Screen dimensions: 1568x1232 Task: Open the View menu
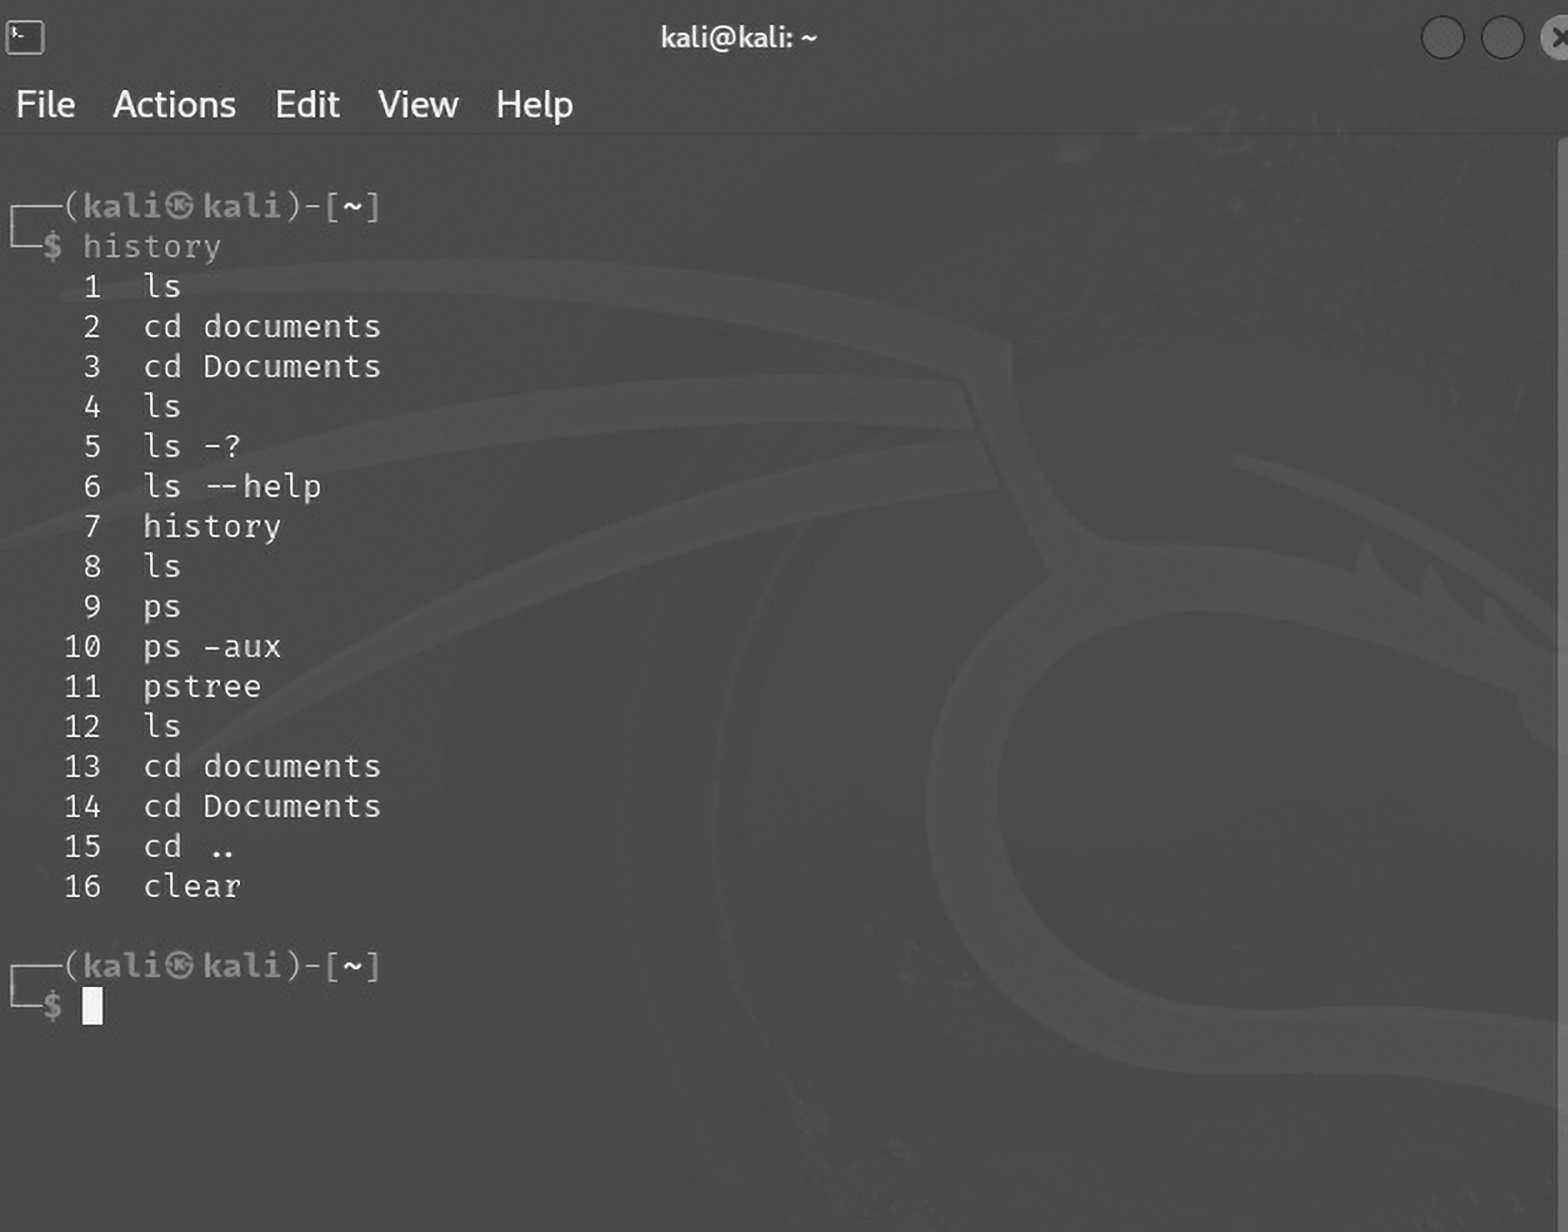[x=418, y=105]
